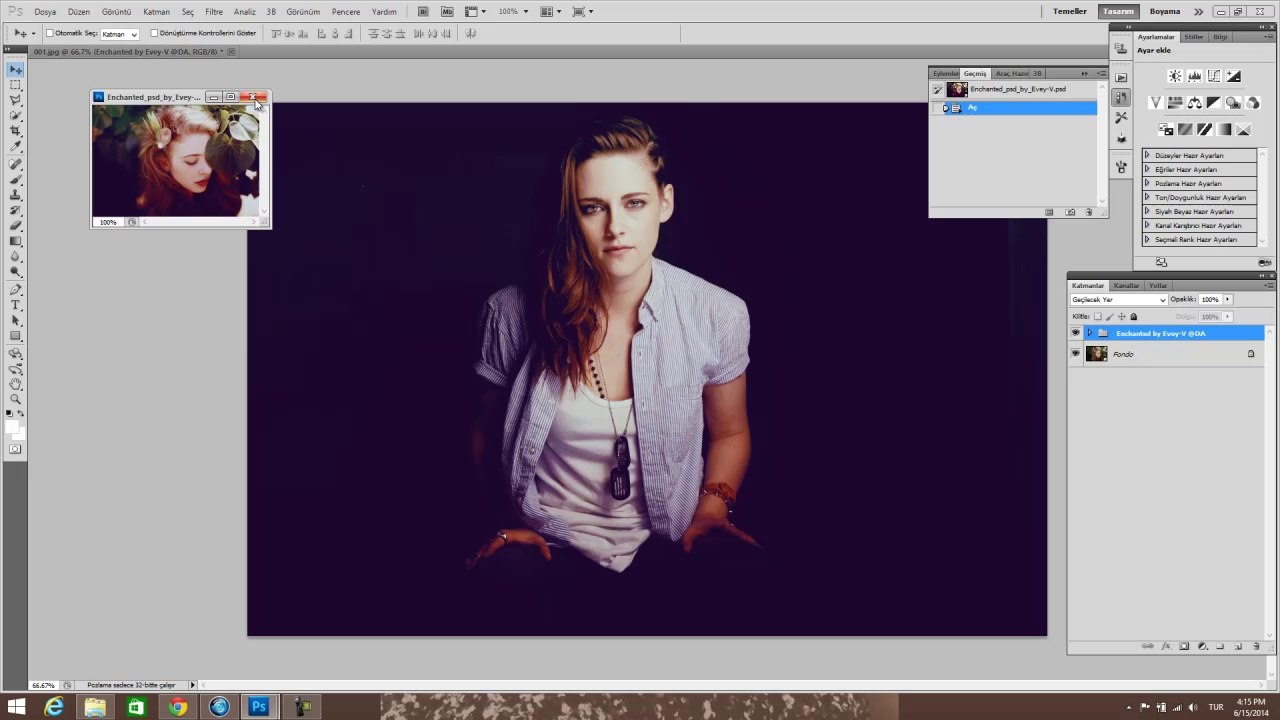The width and height of the screenshot is (1280, 720).
Task: Delete current state in History panel
Action: point(1089,212)
